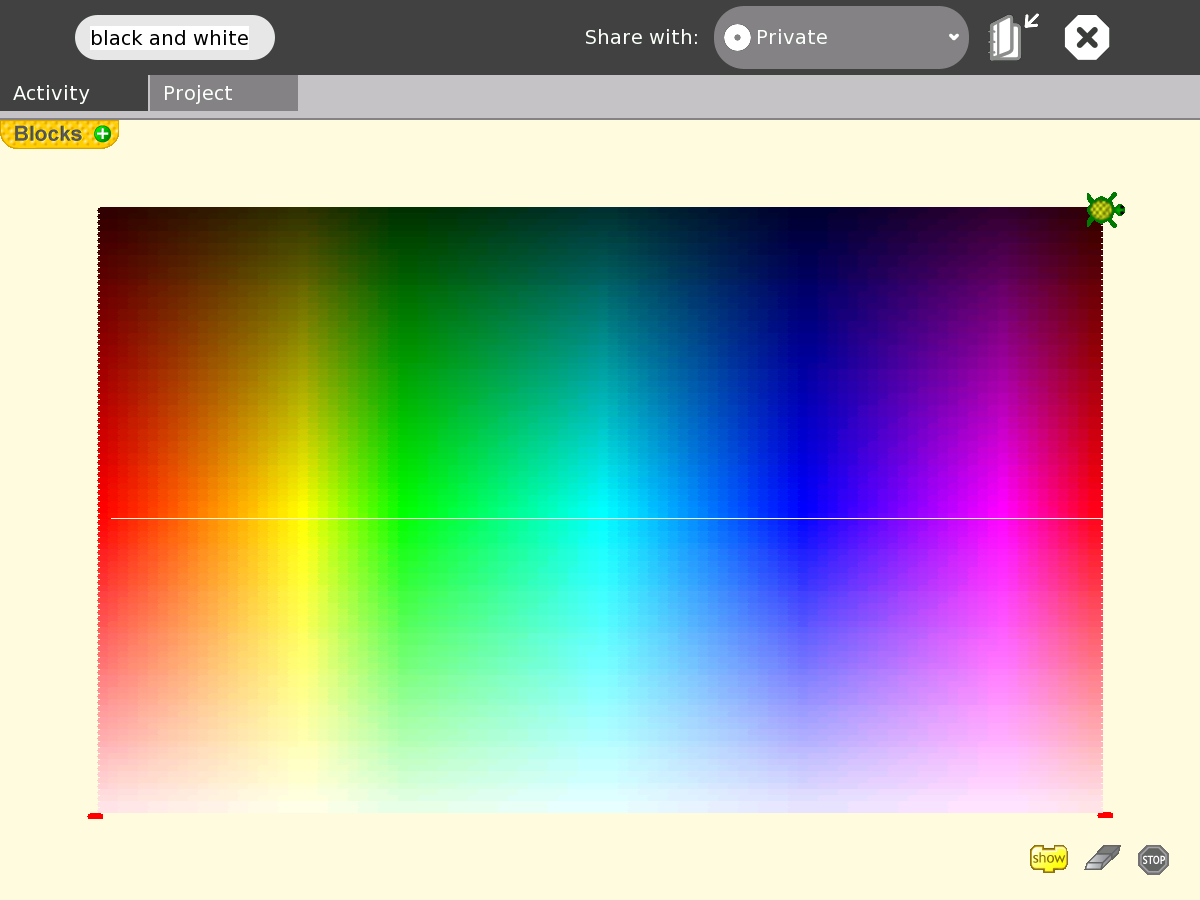Screen dimensions: 1200x900
Task: Toggle blocks with the yellow show button
Action: click(x=1048, y=858)
